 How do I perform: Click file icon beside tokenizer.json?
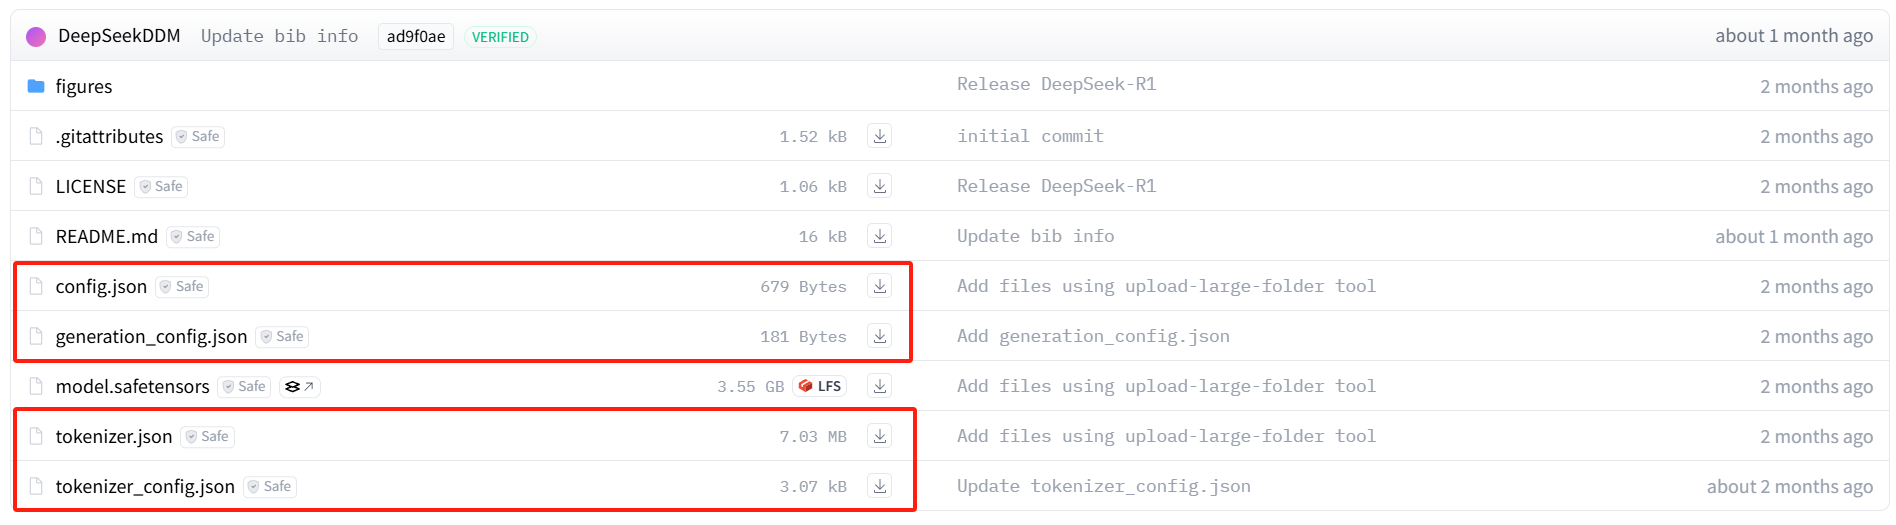click(36, 436)
